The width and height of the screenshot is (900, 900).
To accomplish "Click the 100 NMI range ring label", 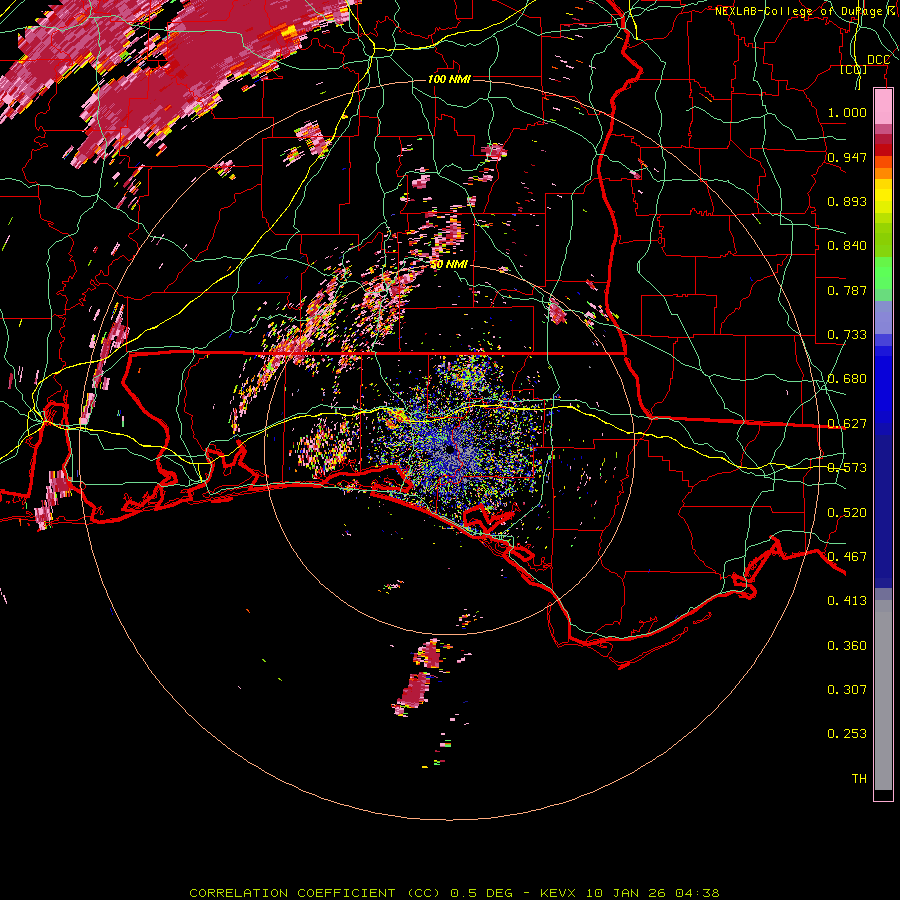I will click(x=449, y=79).
